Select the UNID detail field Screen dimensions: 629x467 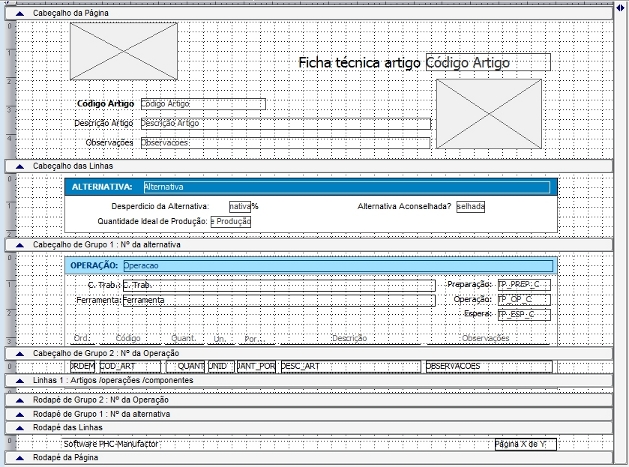click(x=221, y=366)
